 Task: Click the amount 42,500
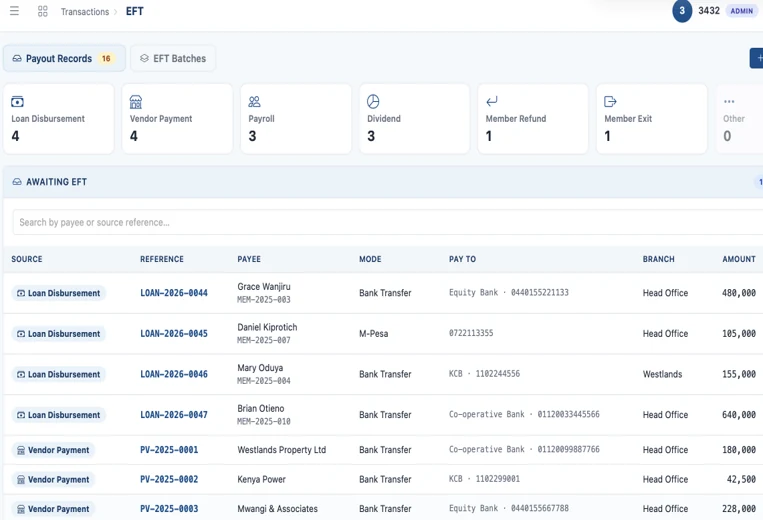pos(741,479)
